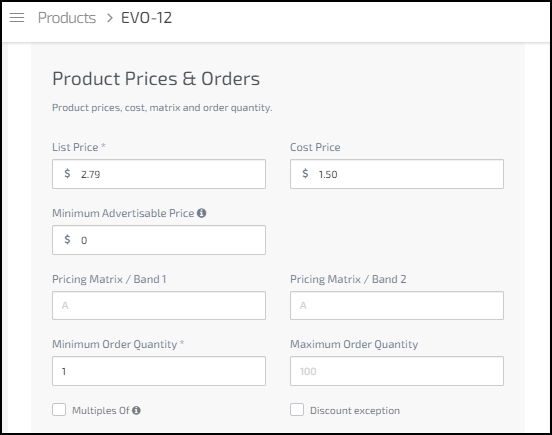Click the Pricing Matrix Band 2 field
This screenshot has width=552, height=435.
tap(397, 305)
